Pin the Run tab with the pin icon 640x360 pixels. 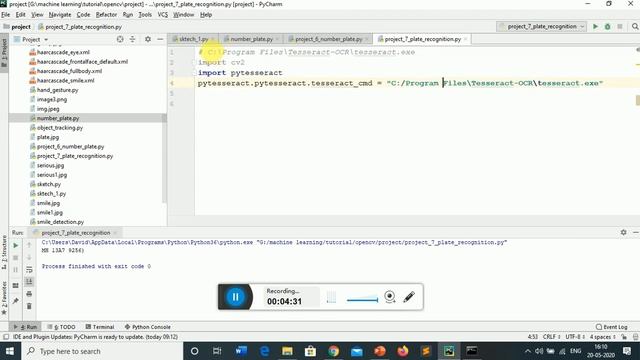coord(16,301)
